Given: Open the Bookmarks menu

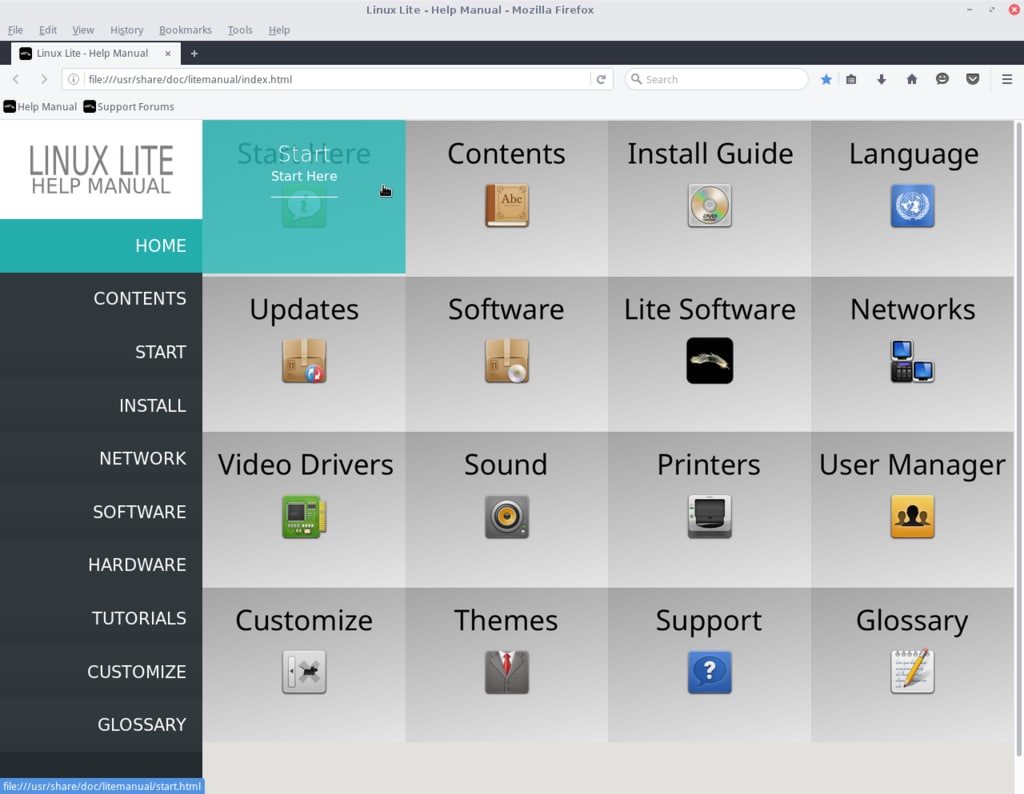Looking at the screenshot, I should [185, 30].
